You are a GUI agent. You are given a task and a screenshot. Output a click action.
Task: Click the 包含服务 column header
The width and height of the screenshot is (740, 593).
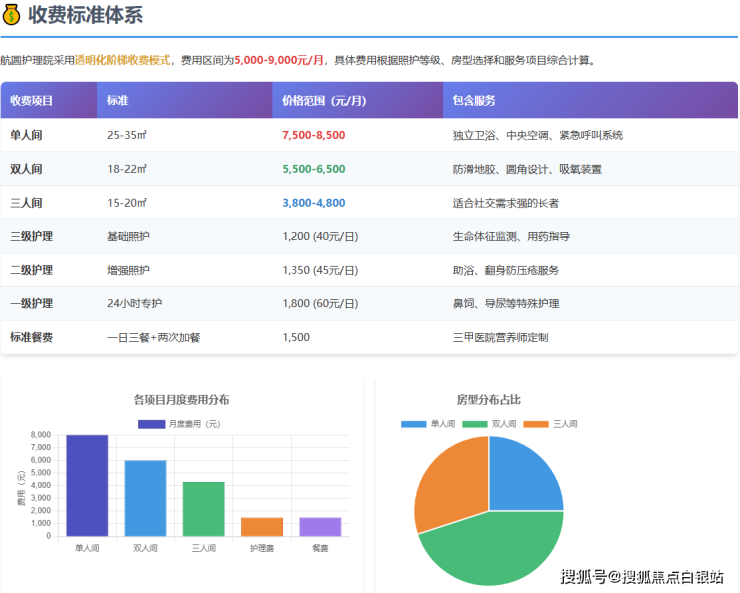(x=474, y=101)
